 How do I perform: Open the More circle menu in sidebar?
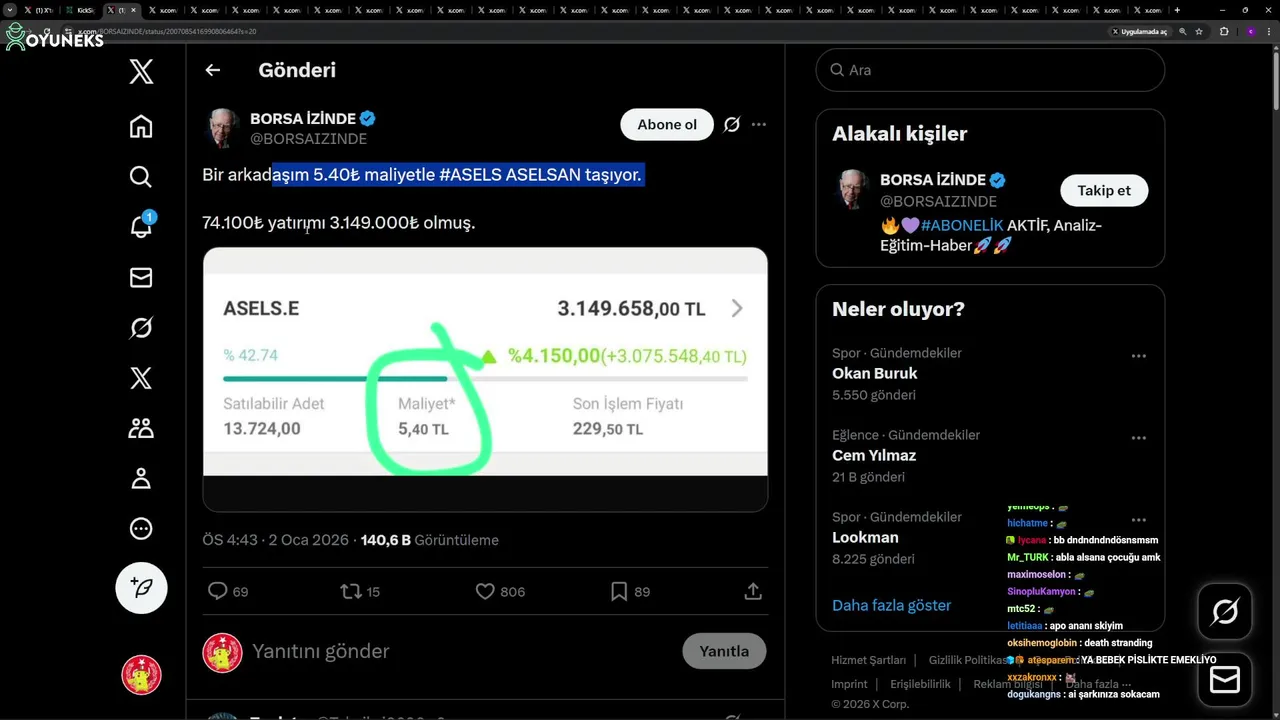tap(141, 529)
